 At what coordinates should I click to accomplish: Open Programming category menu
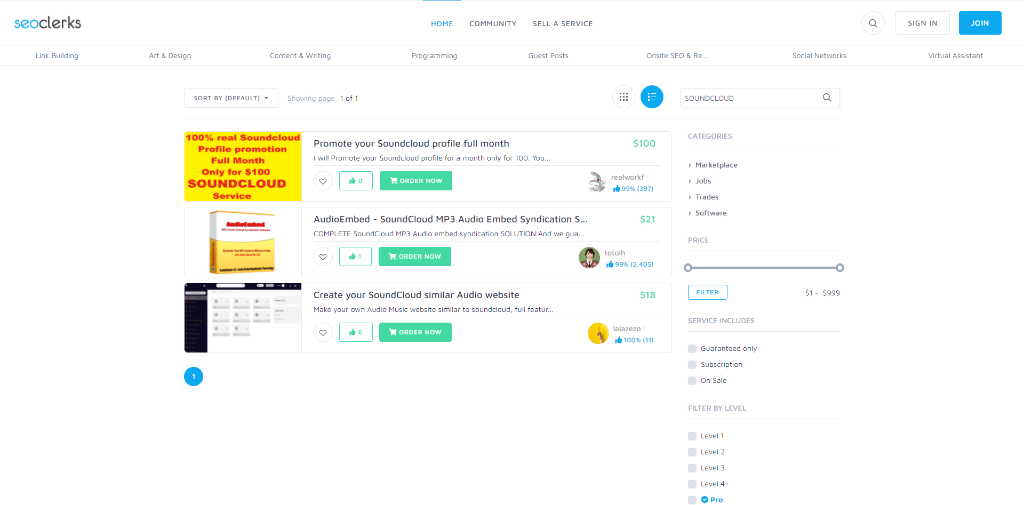(434, 56)
